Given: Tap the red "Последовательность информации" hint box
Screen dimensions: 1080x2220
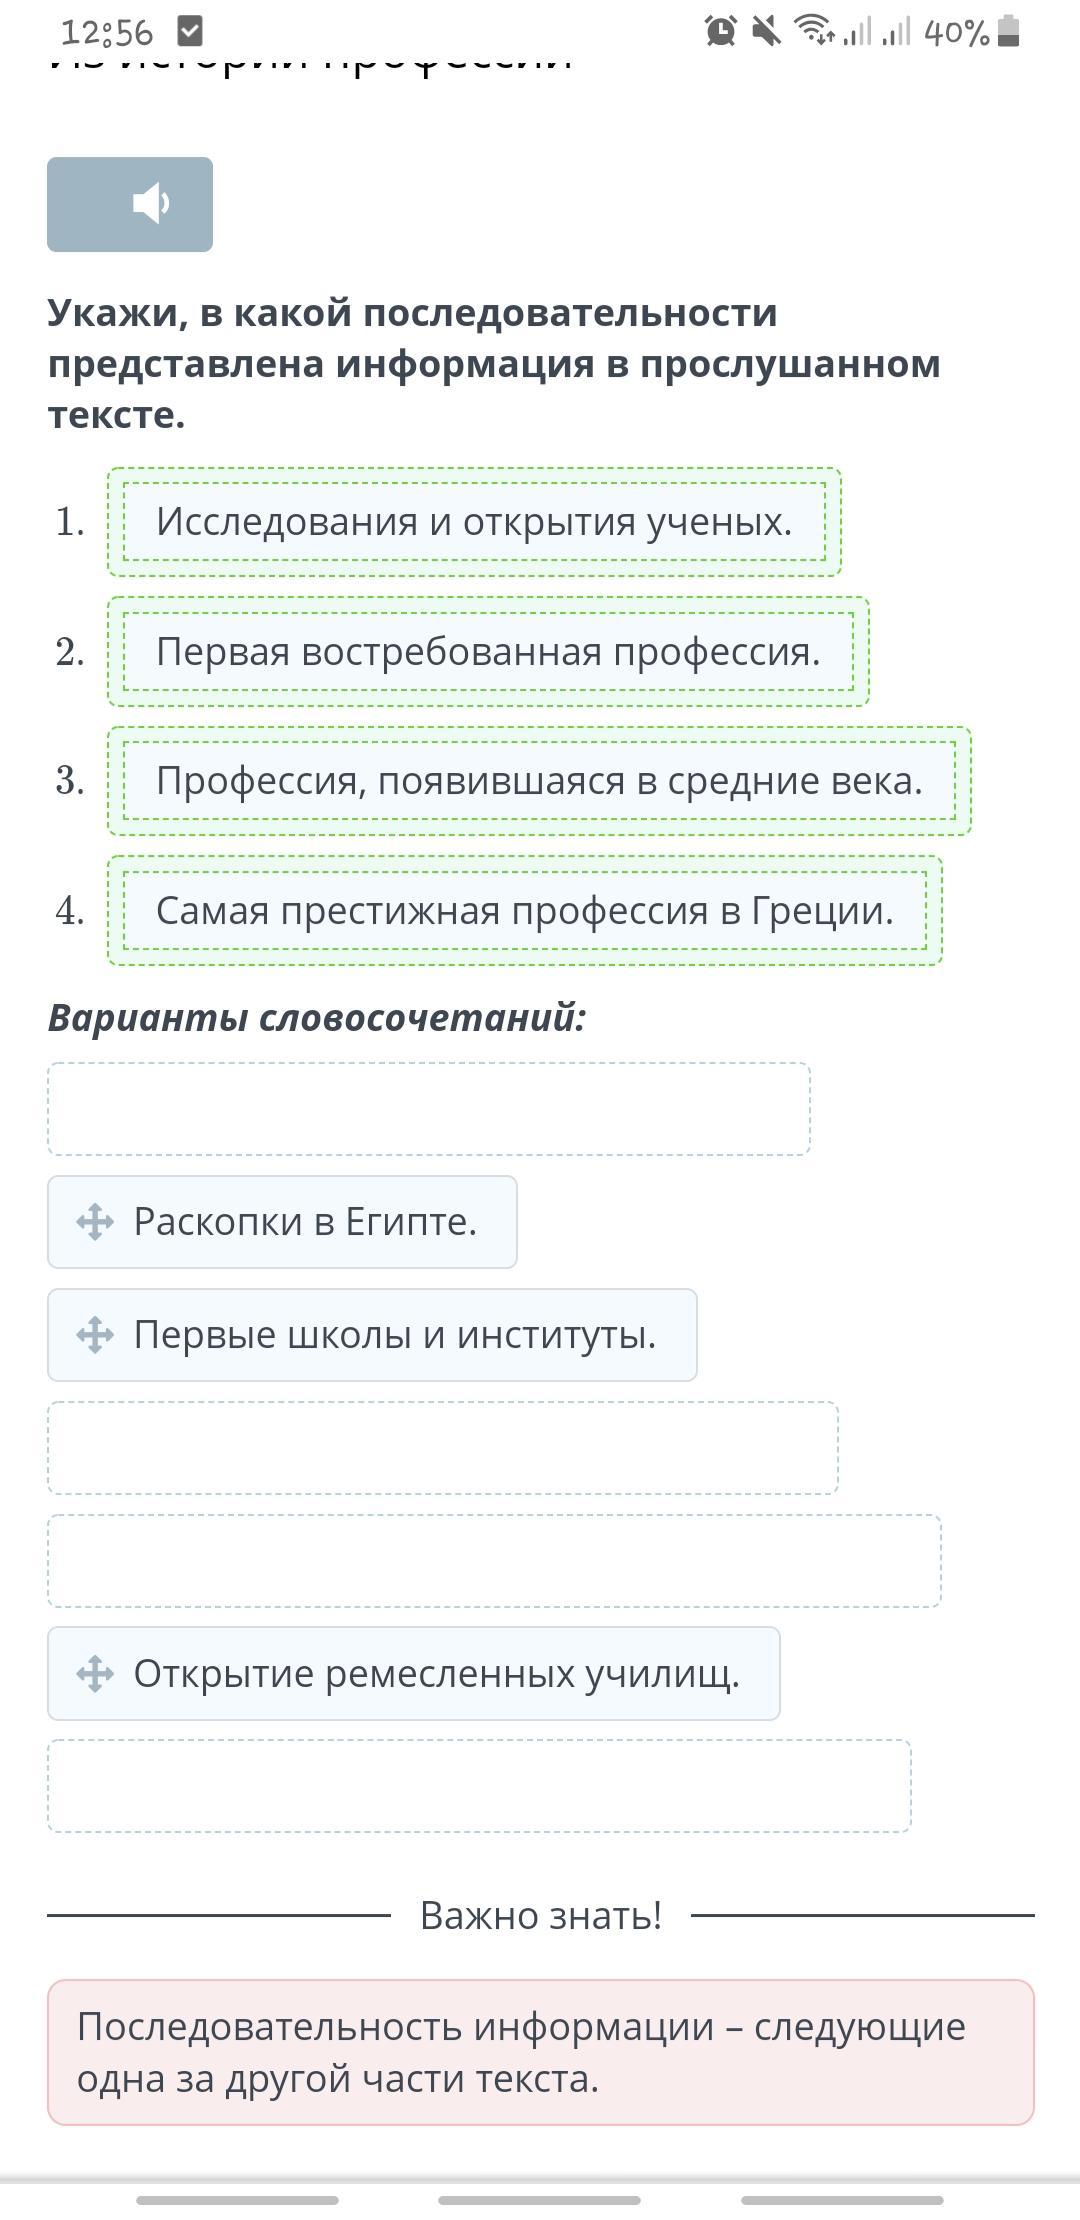Looking at the screenshot, I should coord(540,2052).
